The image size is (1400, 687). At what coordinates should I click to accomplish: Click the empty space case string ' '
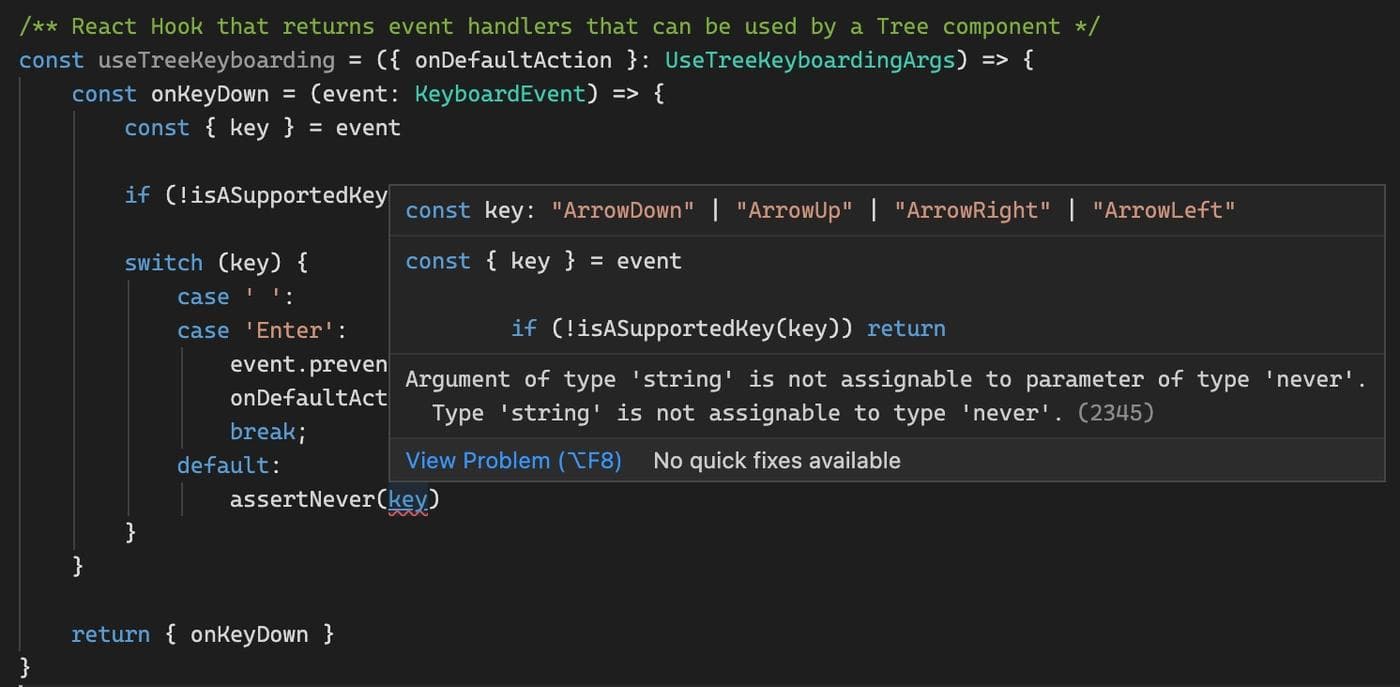[264, 296]
